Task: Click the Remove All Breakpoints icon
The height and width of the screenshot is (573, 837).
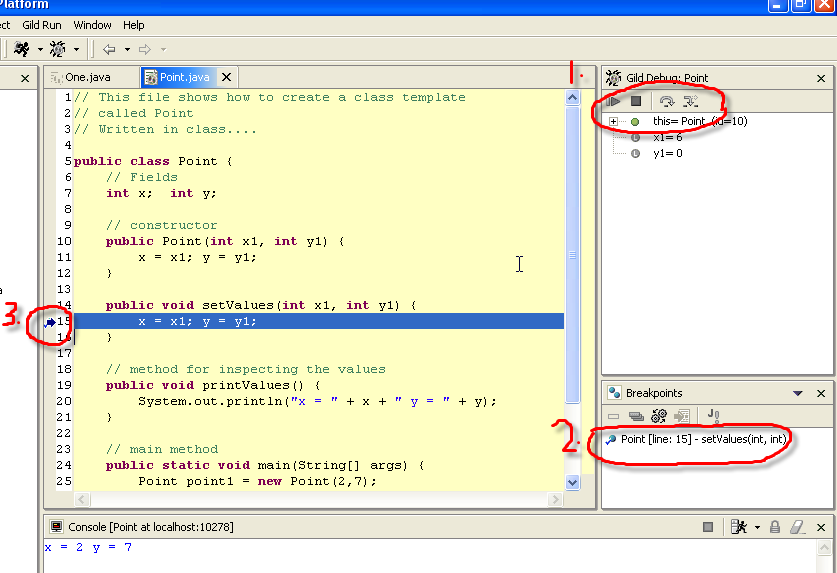Action: pyautogui.click(x=636, y=416)
